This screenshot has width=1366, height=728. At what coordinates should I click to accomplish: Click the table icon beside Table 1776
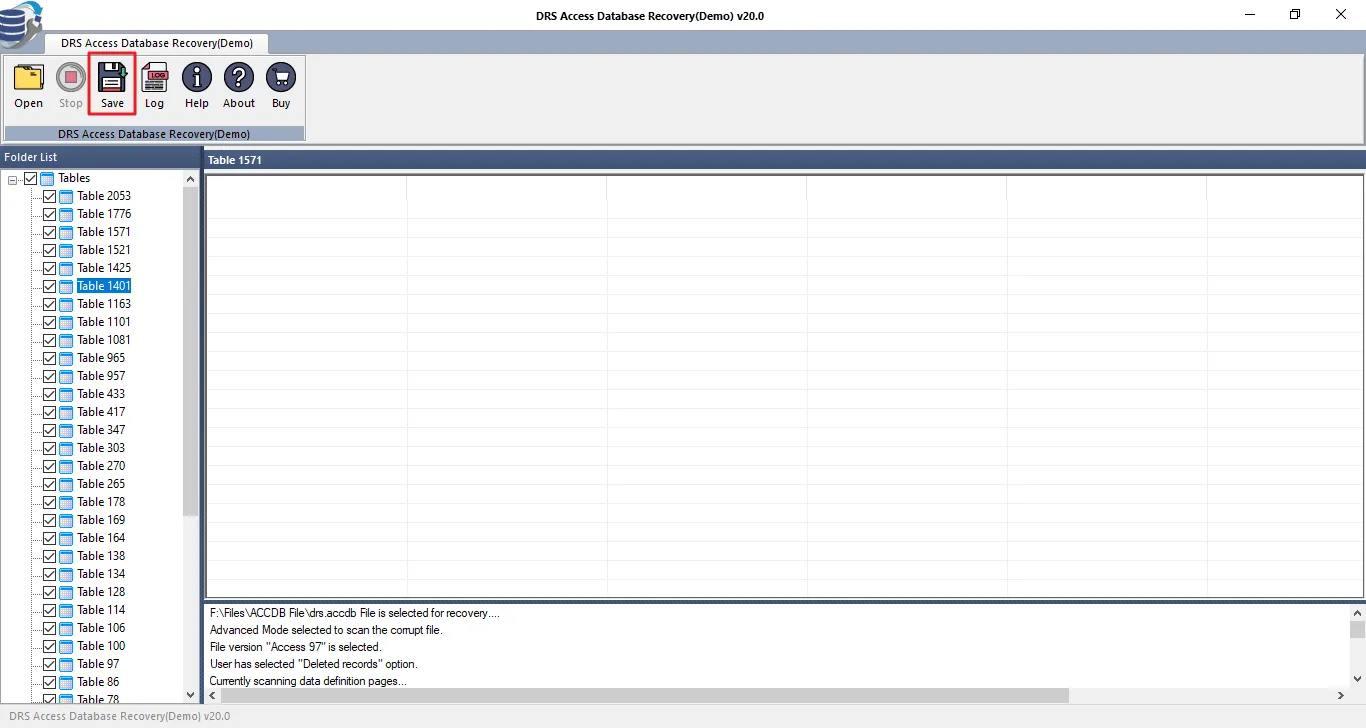66,214
